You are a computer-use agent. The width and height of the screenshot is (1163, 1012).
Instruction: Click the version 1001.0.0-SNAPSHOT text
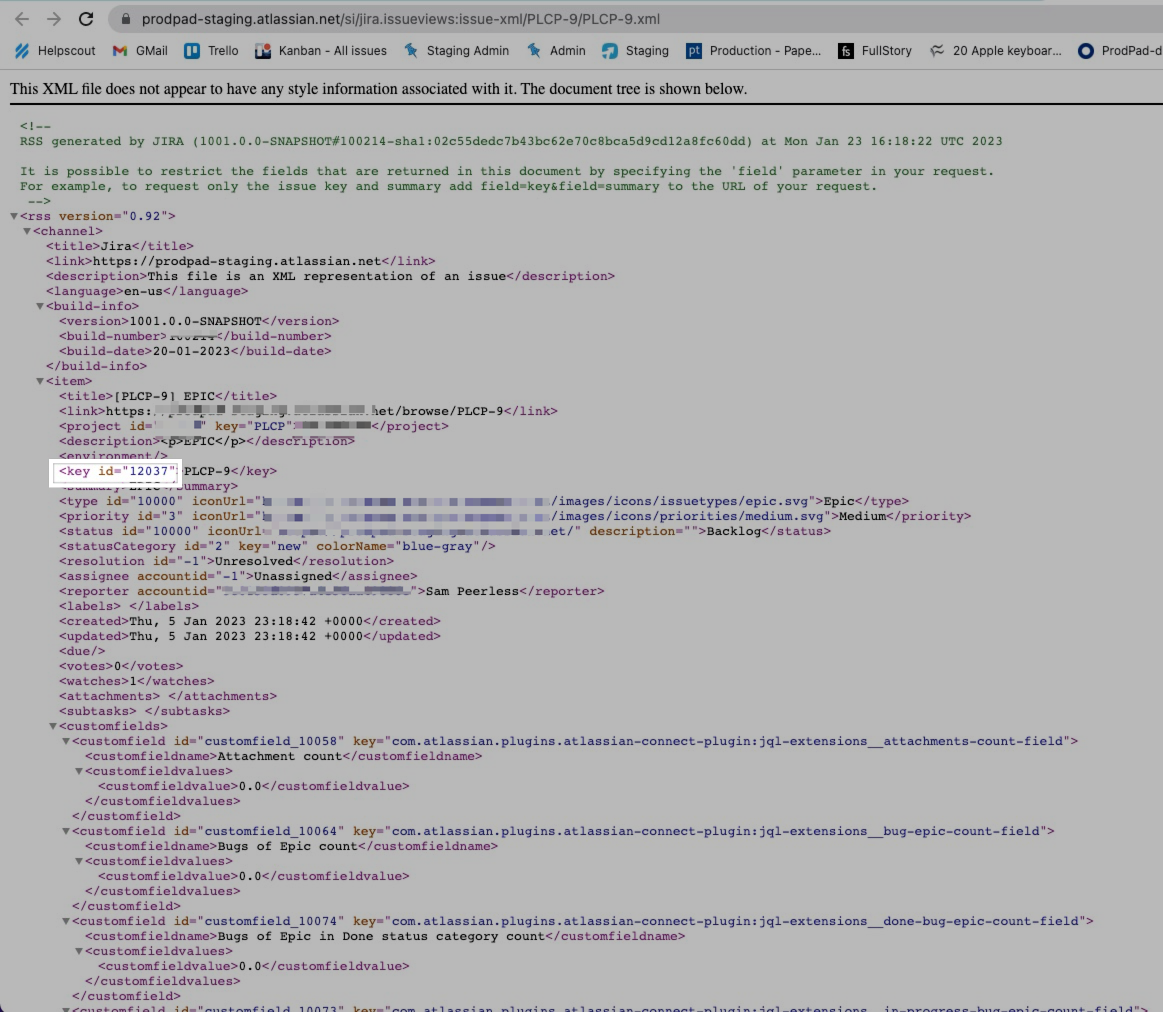tap(195, 321)
